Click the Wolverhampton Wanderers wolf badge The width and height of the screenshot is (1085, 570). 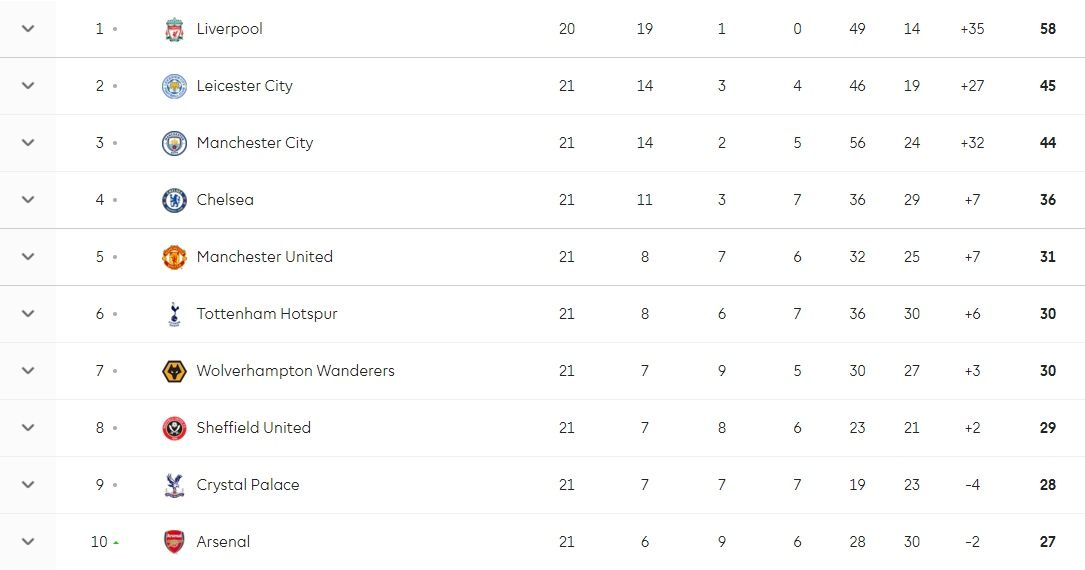point(174,371)
